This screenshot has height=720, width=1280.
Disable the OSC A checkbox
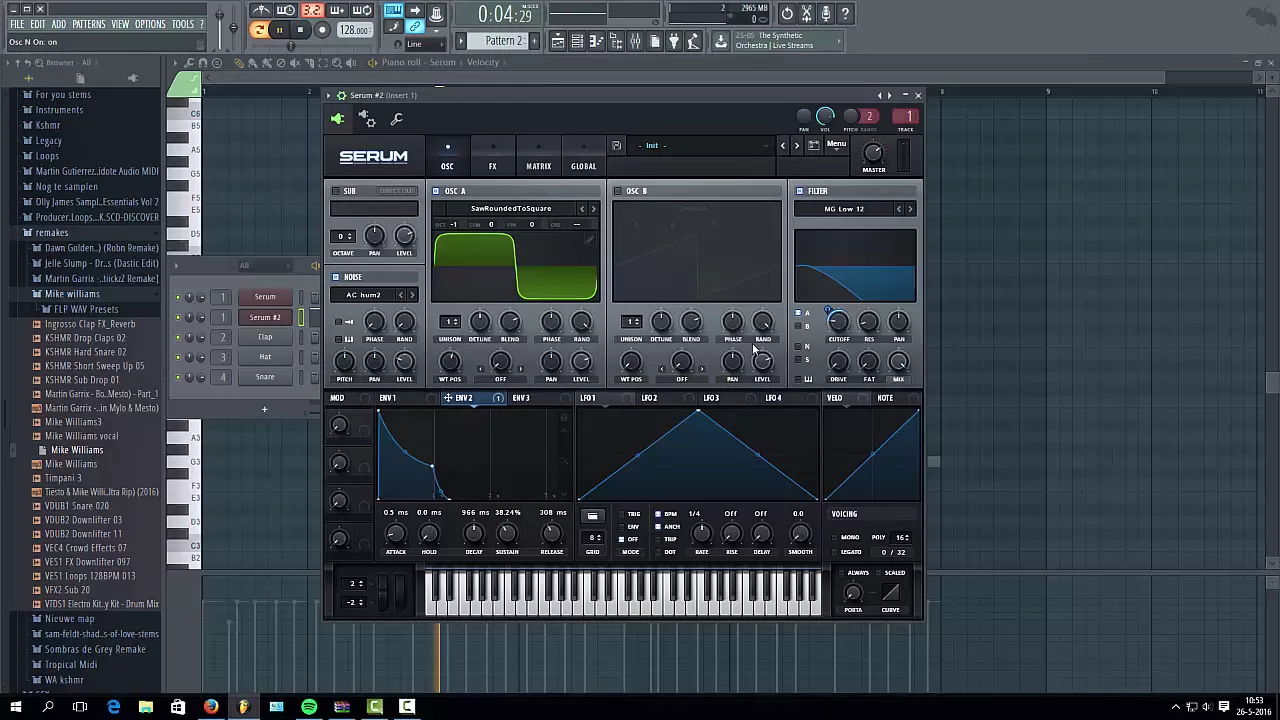(x=437, y=191)
